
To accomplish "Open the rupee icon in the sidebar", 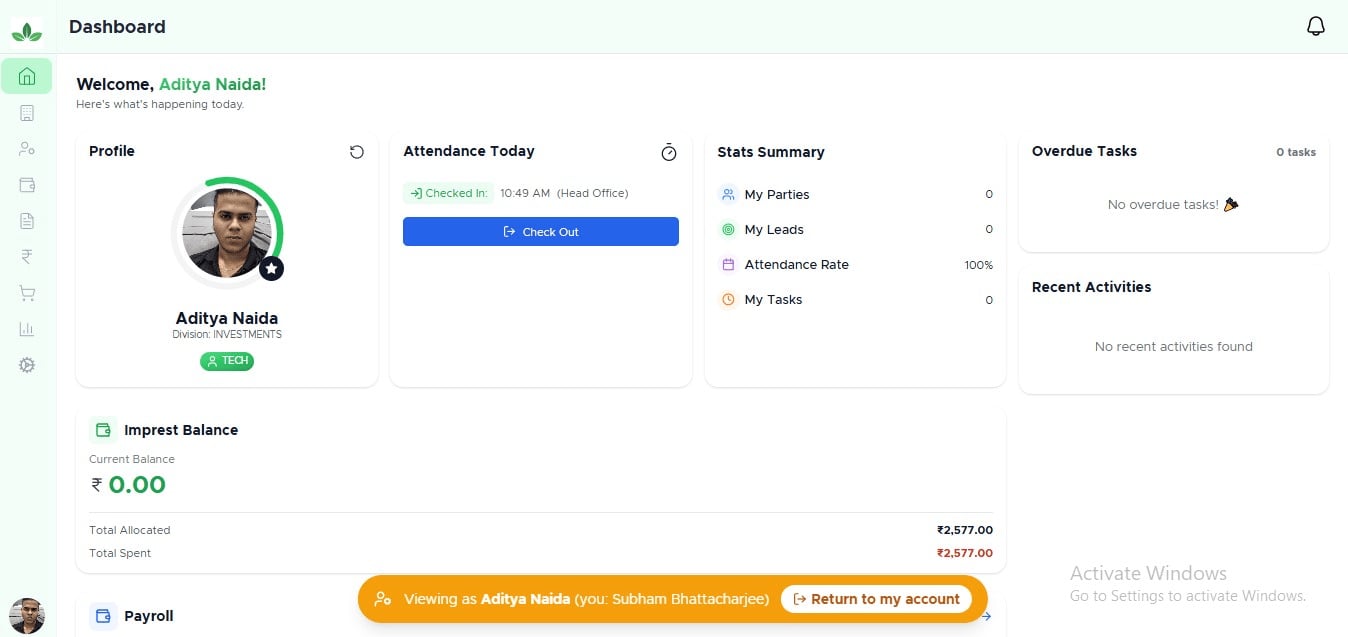I will point(27,257).
